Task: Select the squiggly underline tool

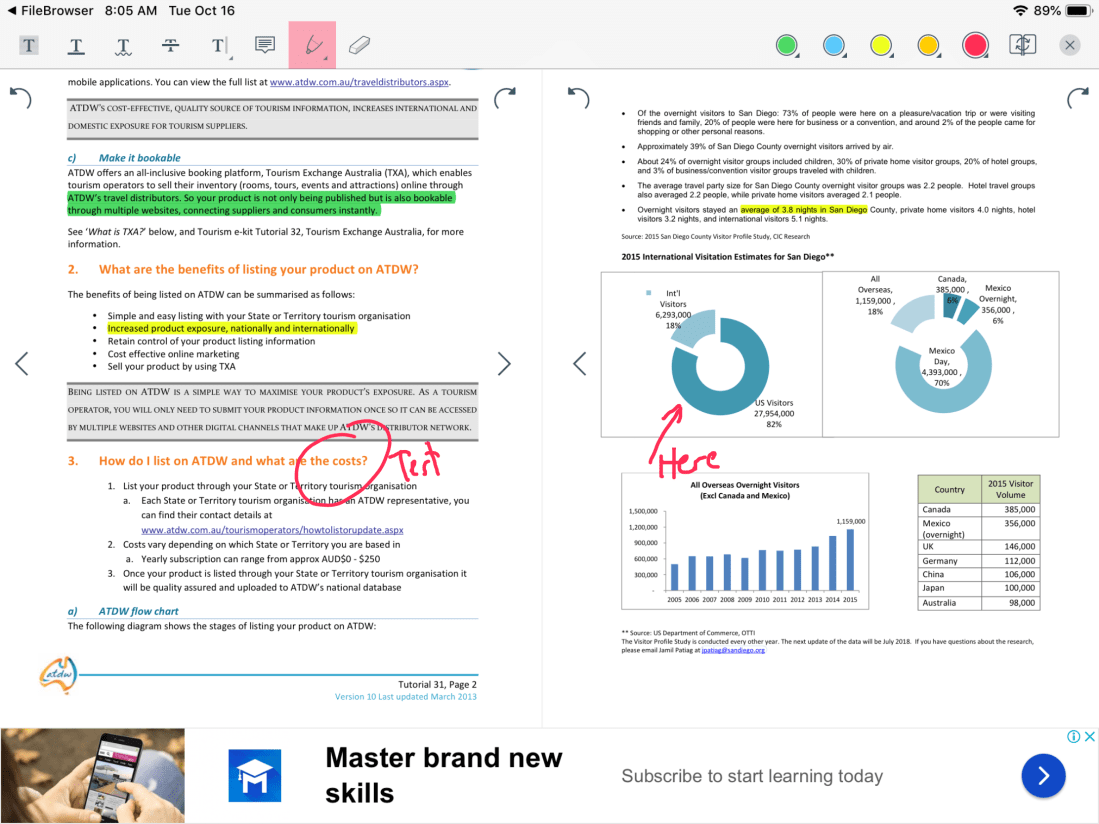Action: (123, 45)
